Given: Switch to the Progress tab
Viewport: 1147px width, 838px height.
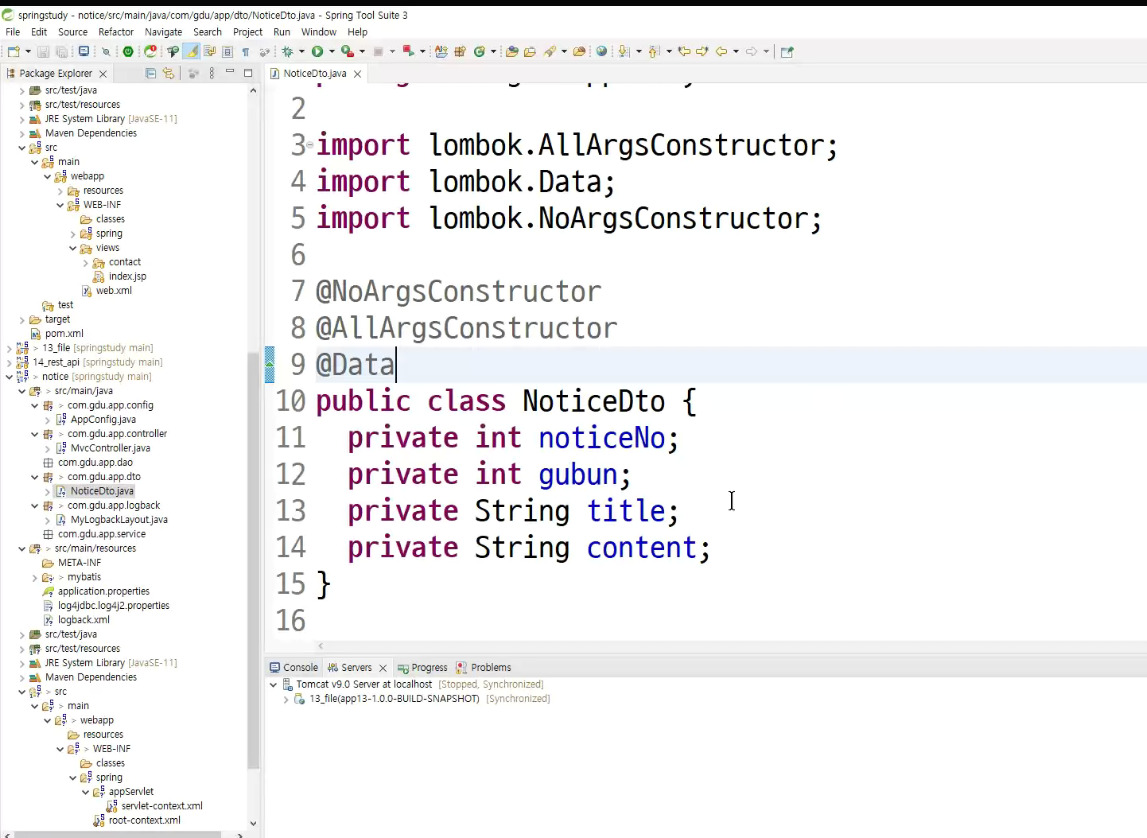Looking at the screenshot, I should point(422,668).
